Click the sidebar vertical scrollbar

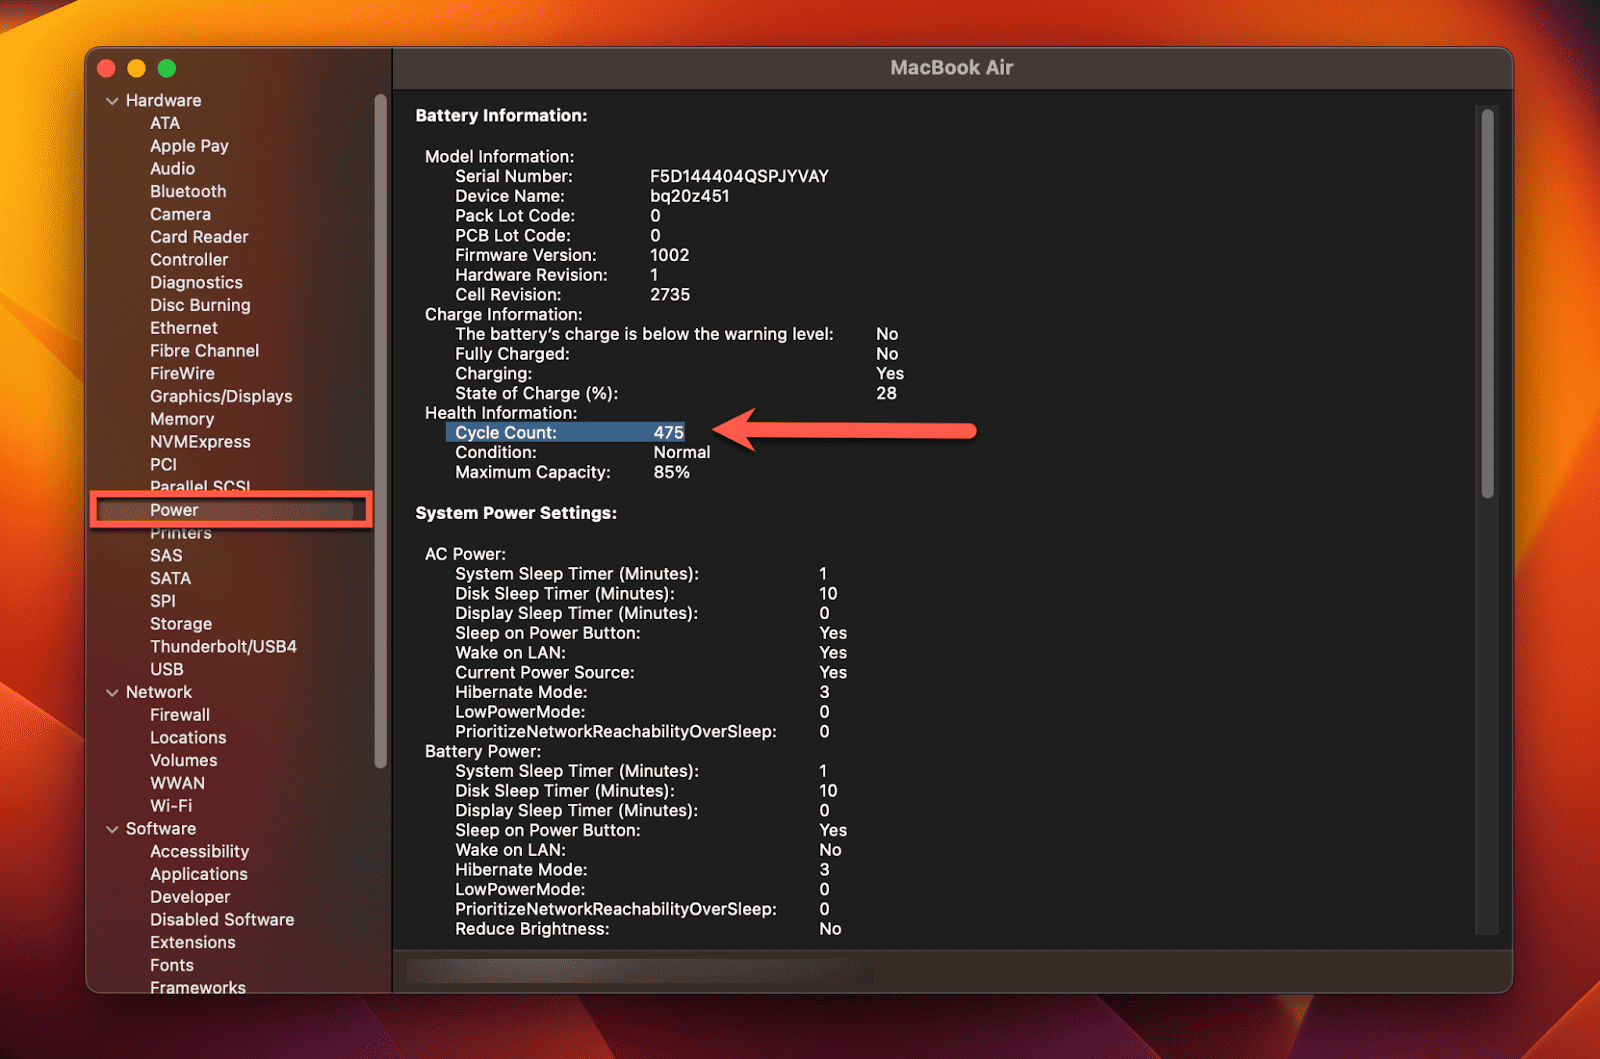pyautogui.click(x=380, y=430)
